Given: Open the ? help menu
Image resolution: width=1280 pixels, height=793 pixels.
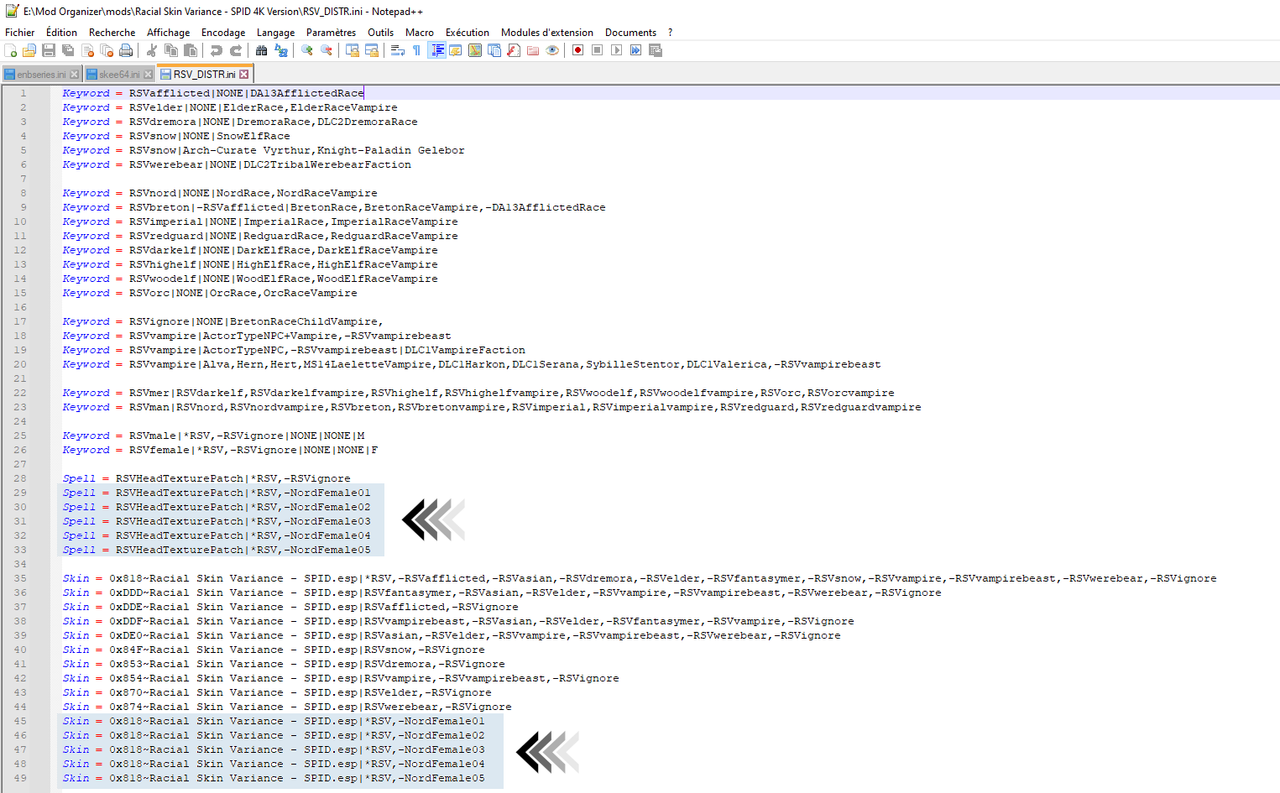Looking at the screenshot, I should (670, 32).
